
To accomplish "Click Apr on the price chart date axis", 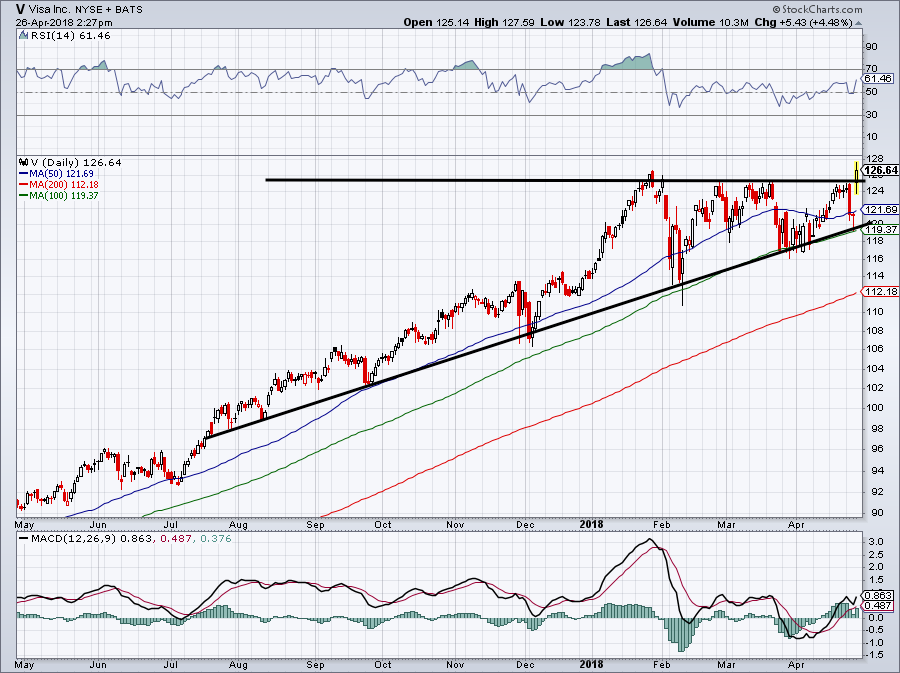I will [796, 524].
